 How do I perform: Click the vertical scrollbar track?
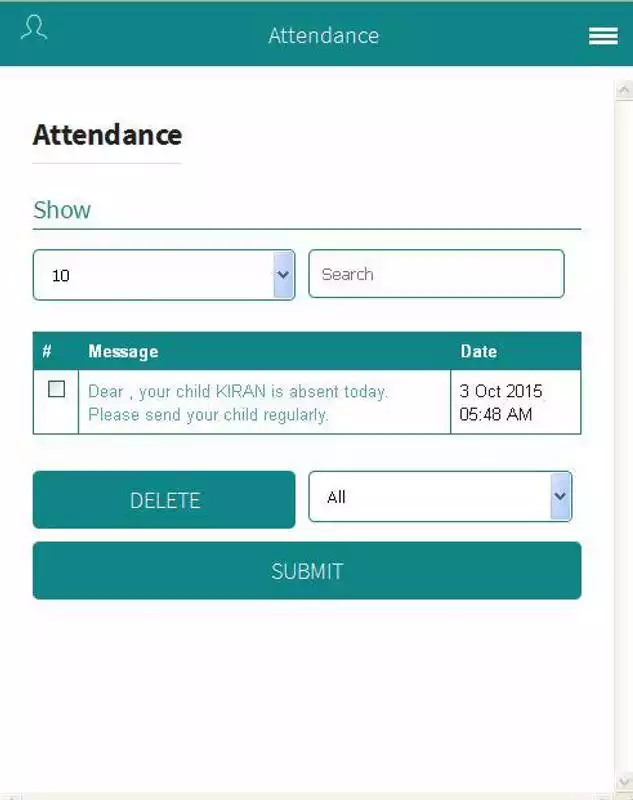[624, 436]
